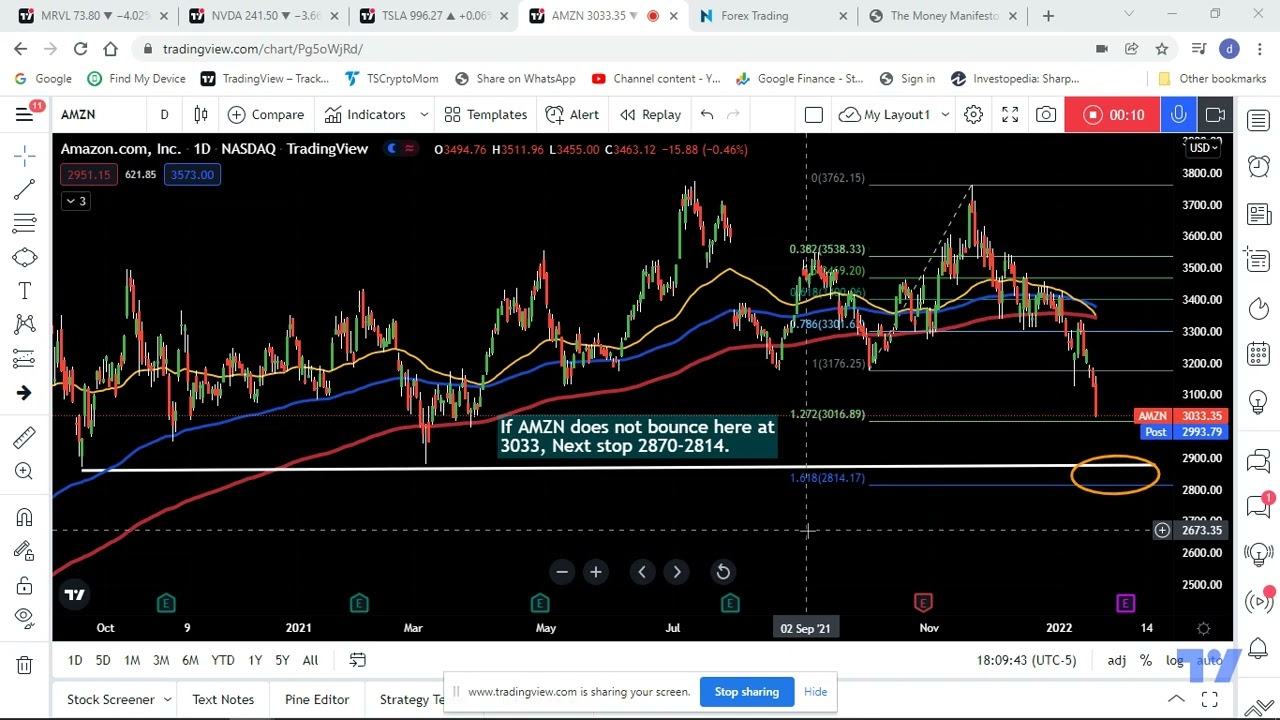The height and width of the screenshot is (720, 1280).
Task: Remove drawings with the trash icon
Action: (x=25, y=665)
